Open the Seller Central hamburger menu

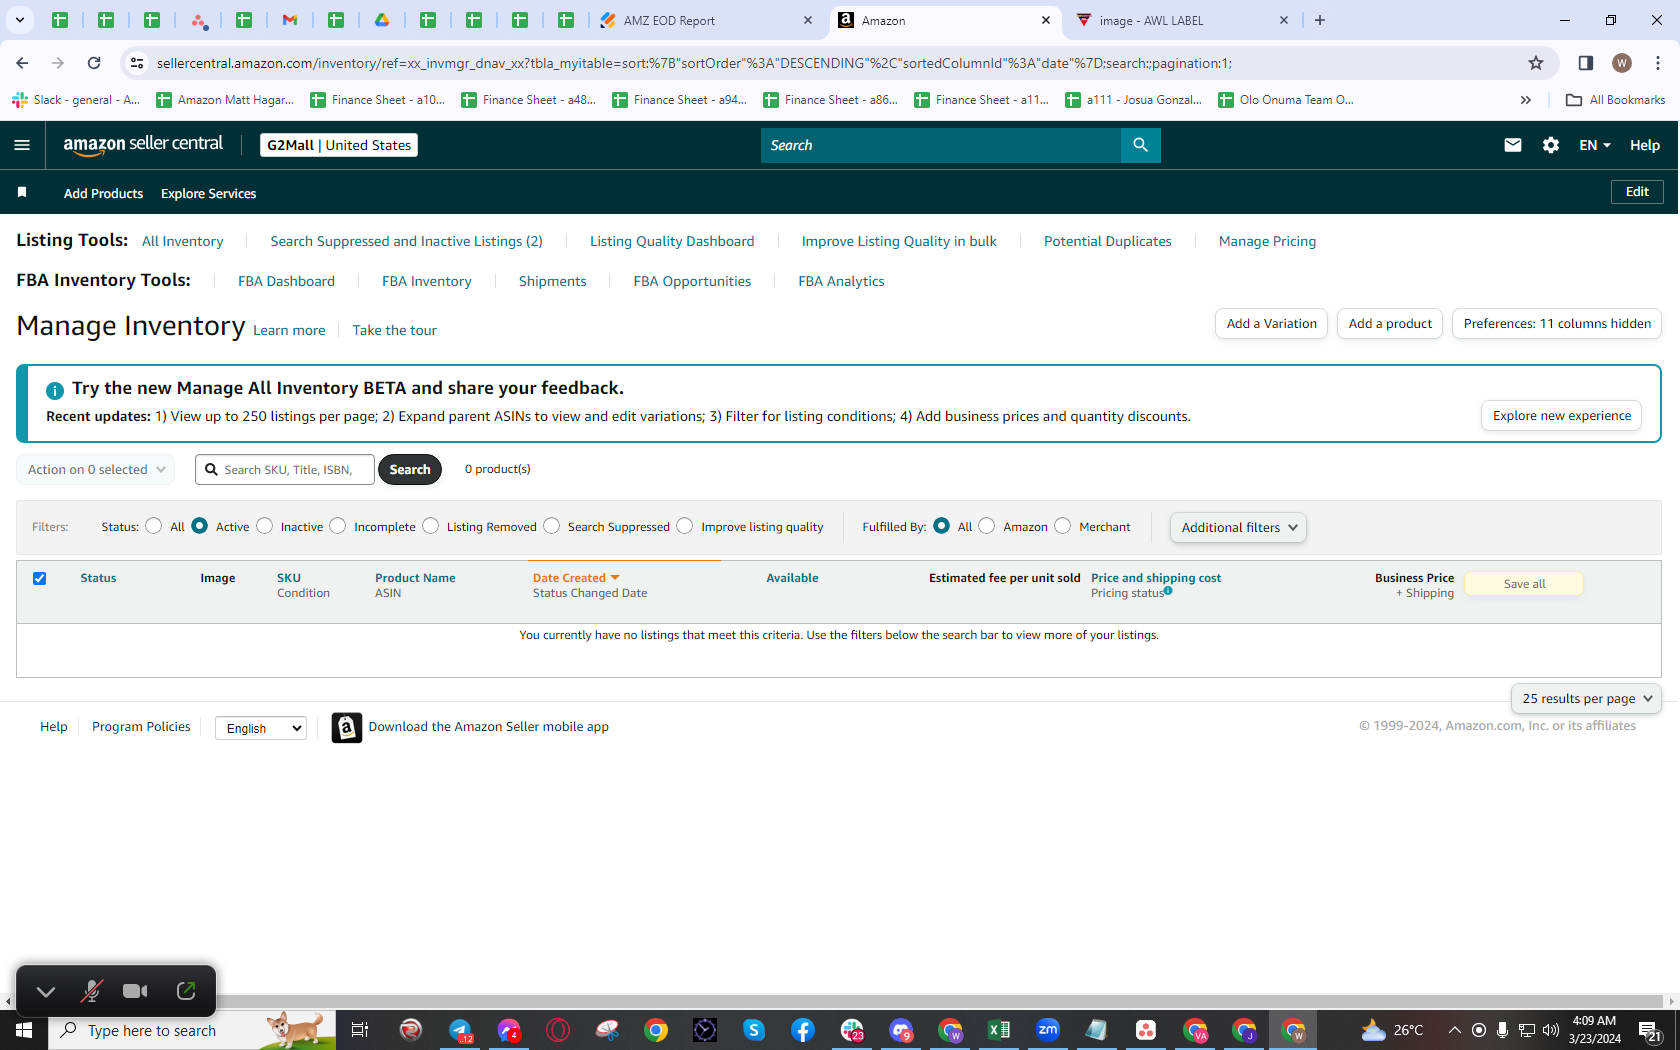pos(22,145)
